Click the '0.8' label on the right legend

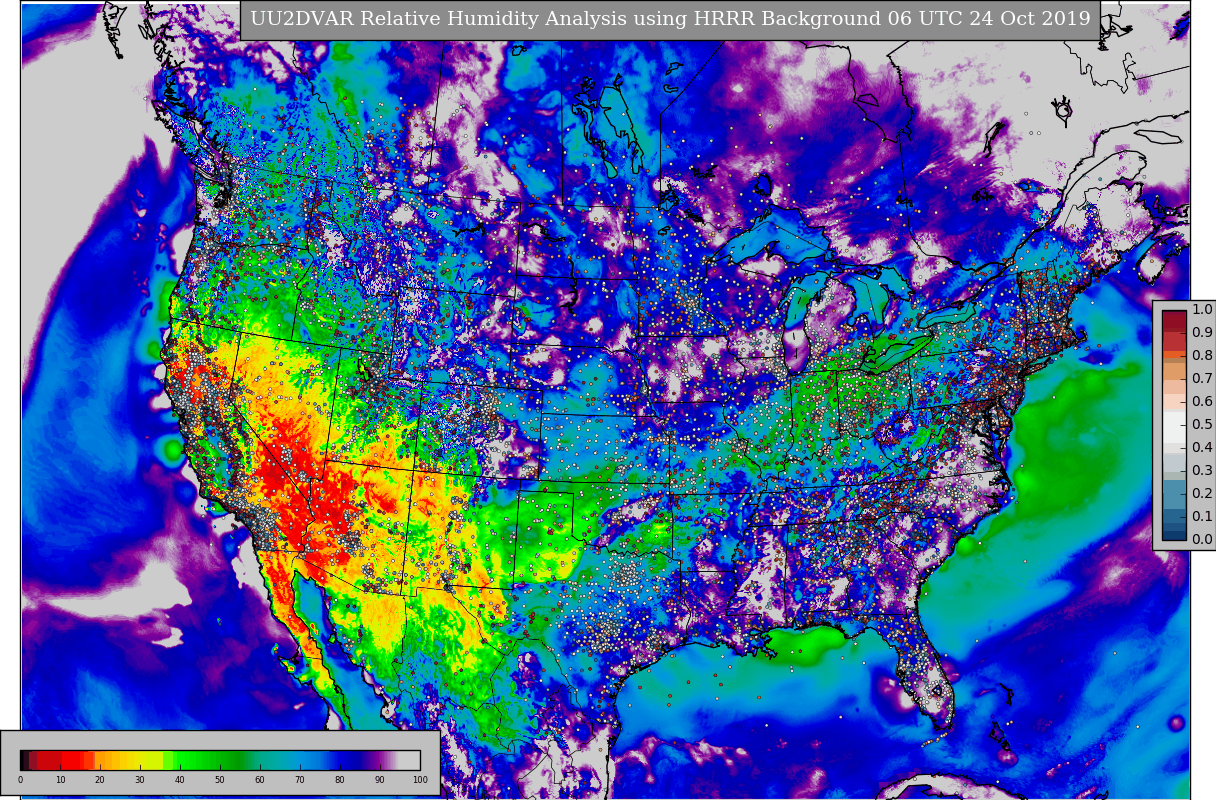(x=1202, y=355)
